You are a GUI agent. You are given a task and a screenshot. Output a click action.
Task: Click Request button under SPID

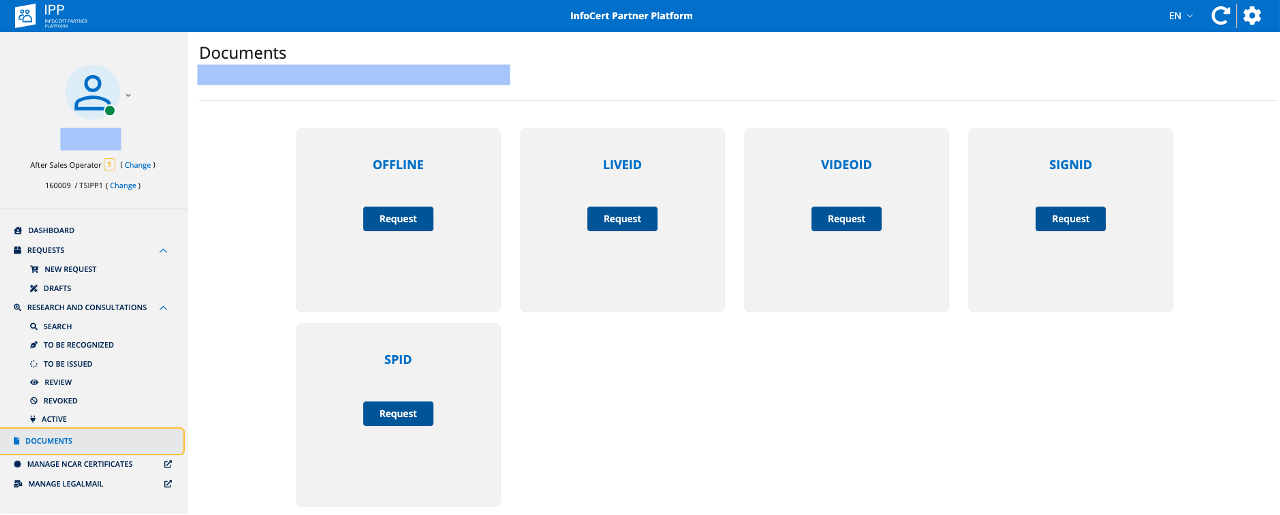398,414
